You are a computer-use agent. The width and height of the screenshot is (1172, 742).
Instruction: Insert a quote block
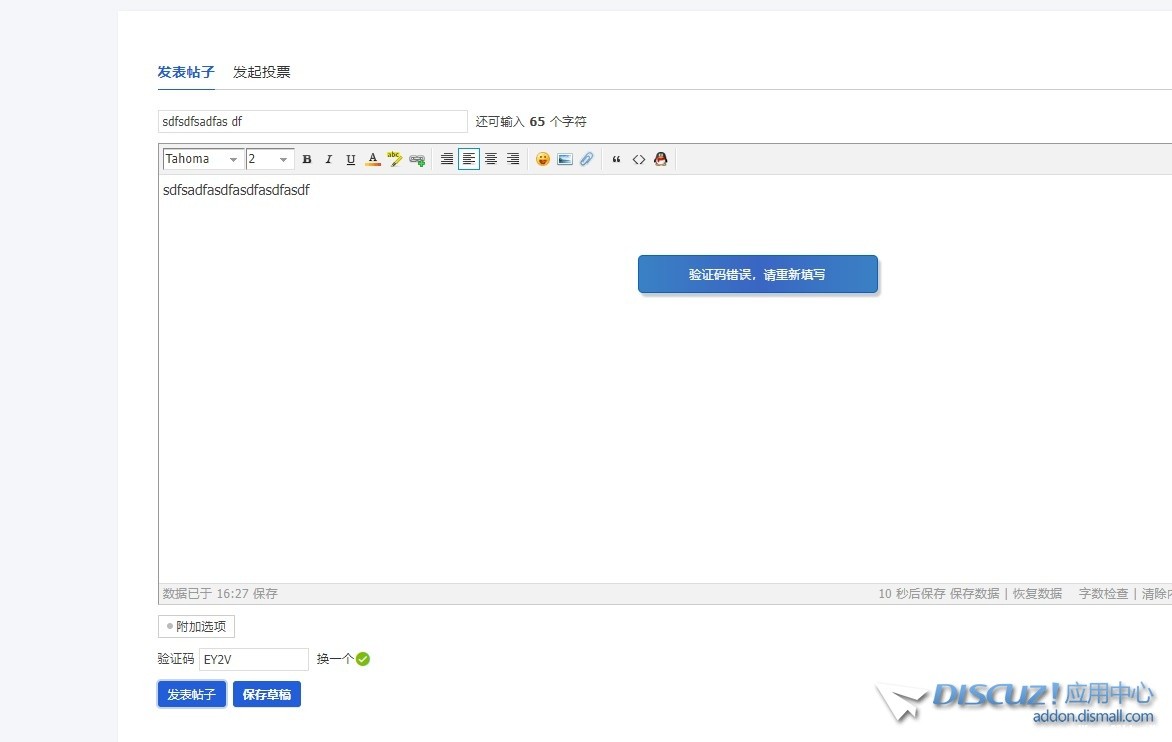coord(616,160)
